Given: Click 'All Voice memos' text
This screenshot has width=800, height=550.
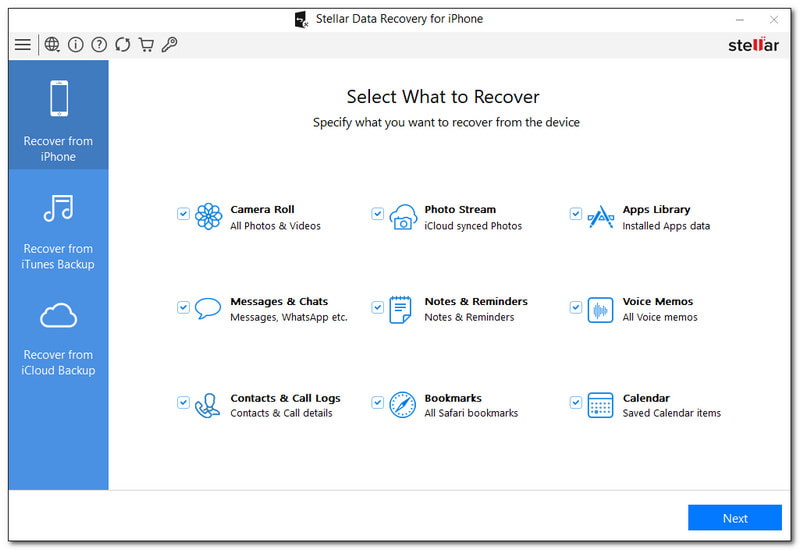Looking at the screenshot, I should click(x=660, y=317).
